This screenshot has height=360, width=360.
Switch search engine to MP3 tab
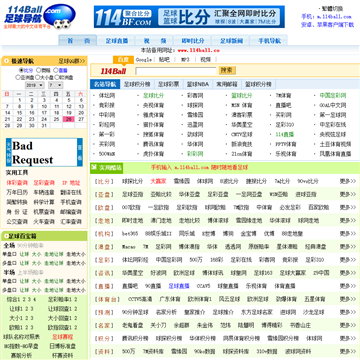click(185, 60)
